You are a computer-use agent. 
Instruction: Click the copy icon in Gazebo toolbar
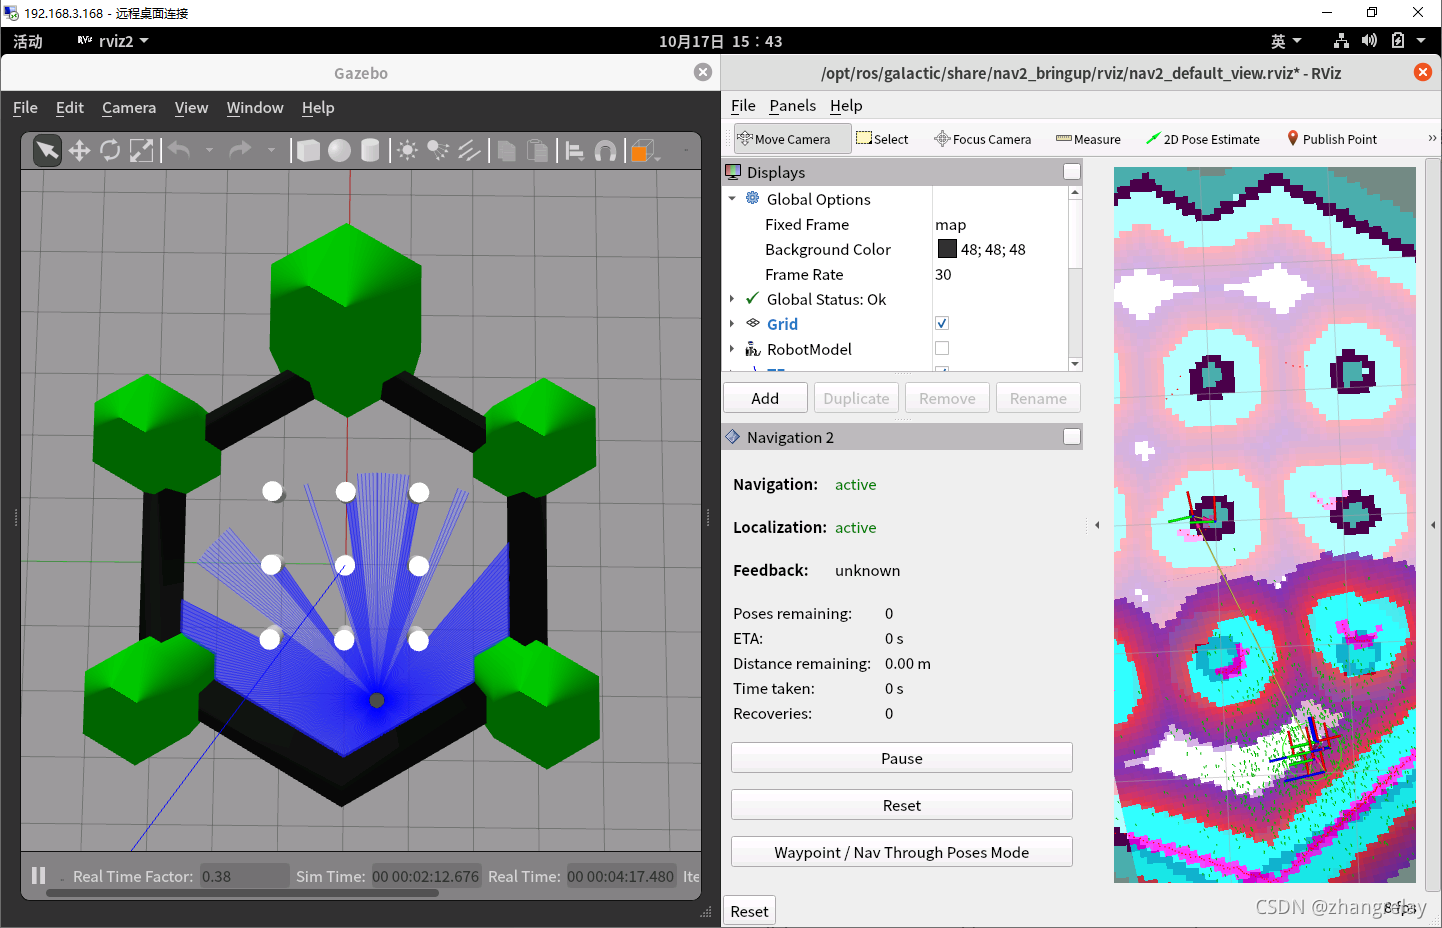pos(507,150)
